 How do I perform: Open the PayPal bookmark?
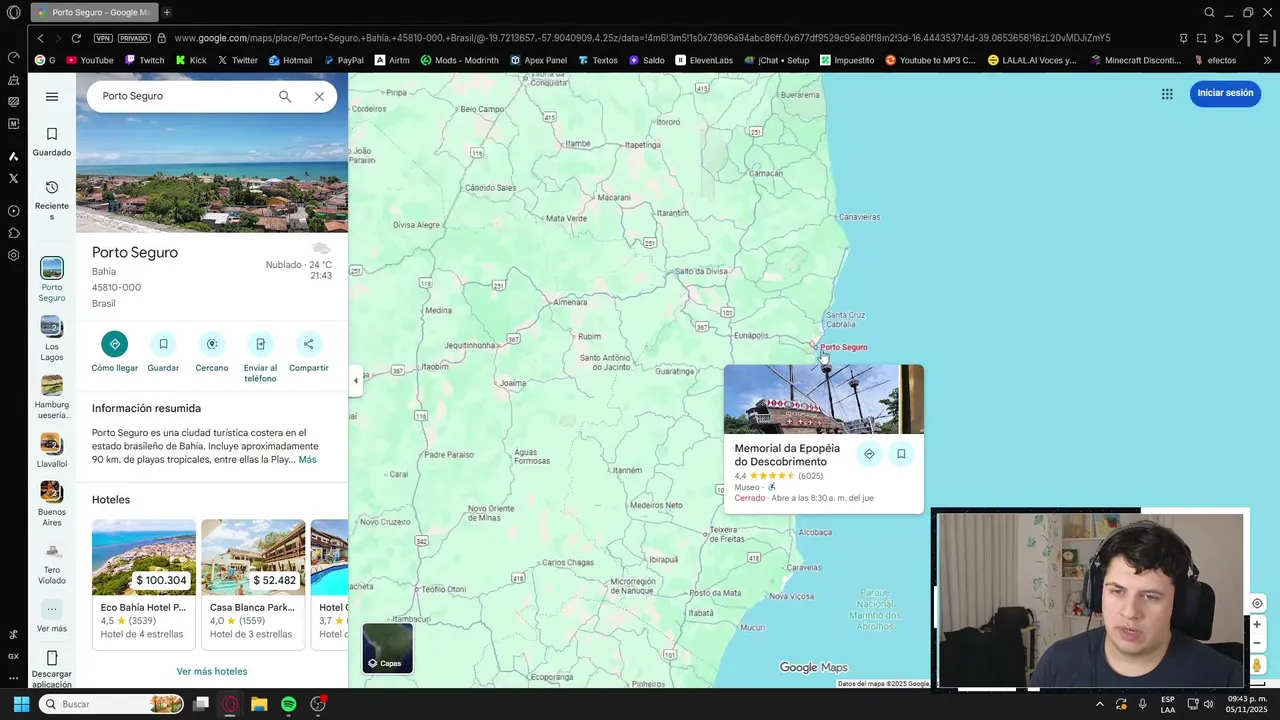[343, 60]
